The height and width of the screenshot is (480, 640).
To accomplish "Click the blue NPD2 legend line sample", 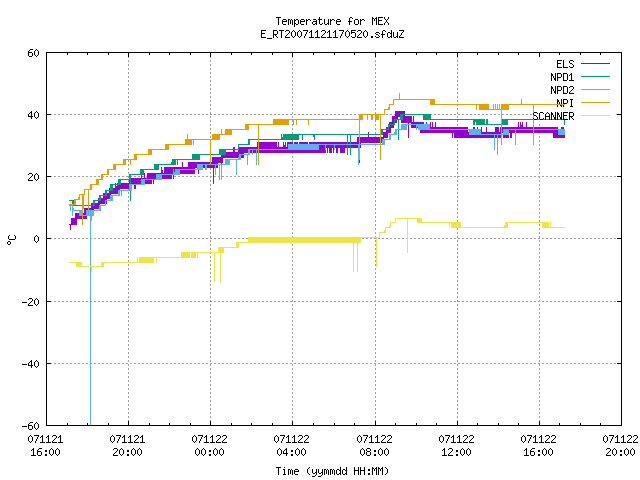I will [596, 90].
